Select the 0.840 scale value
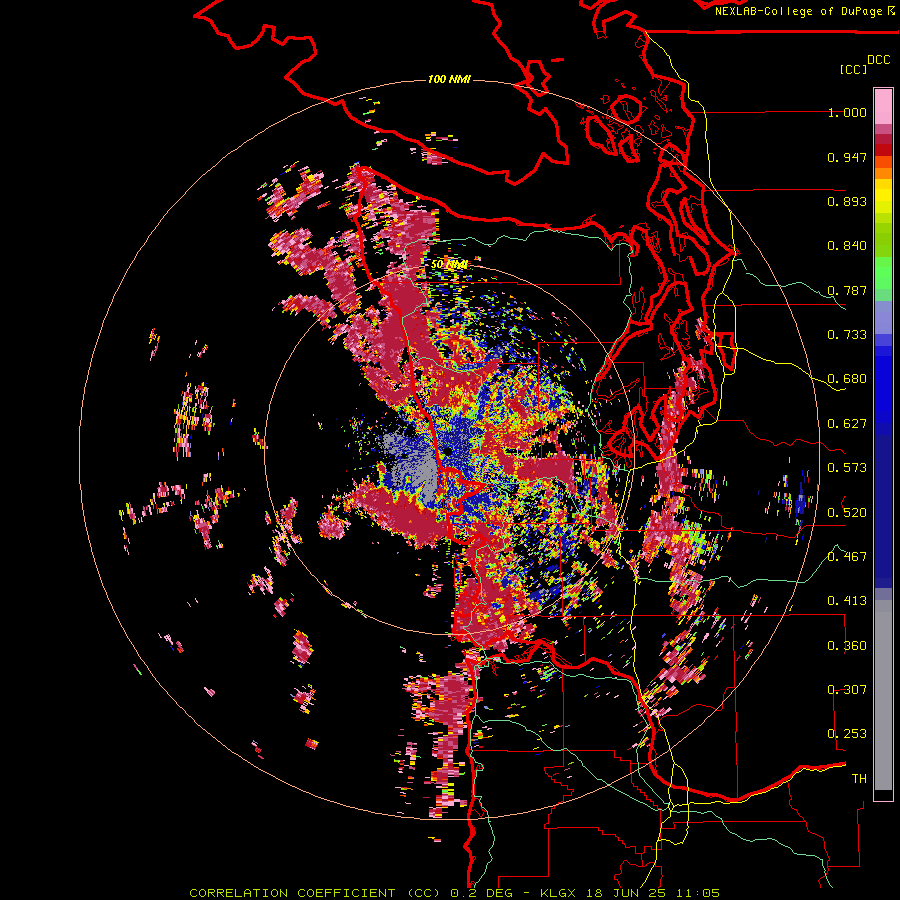 (x=847, y=246)
